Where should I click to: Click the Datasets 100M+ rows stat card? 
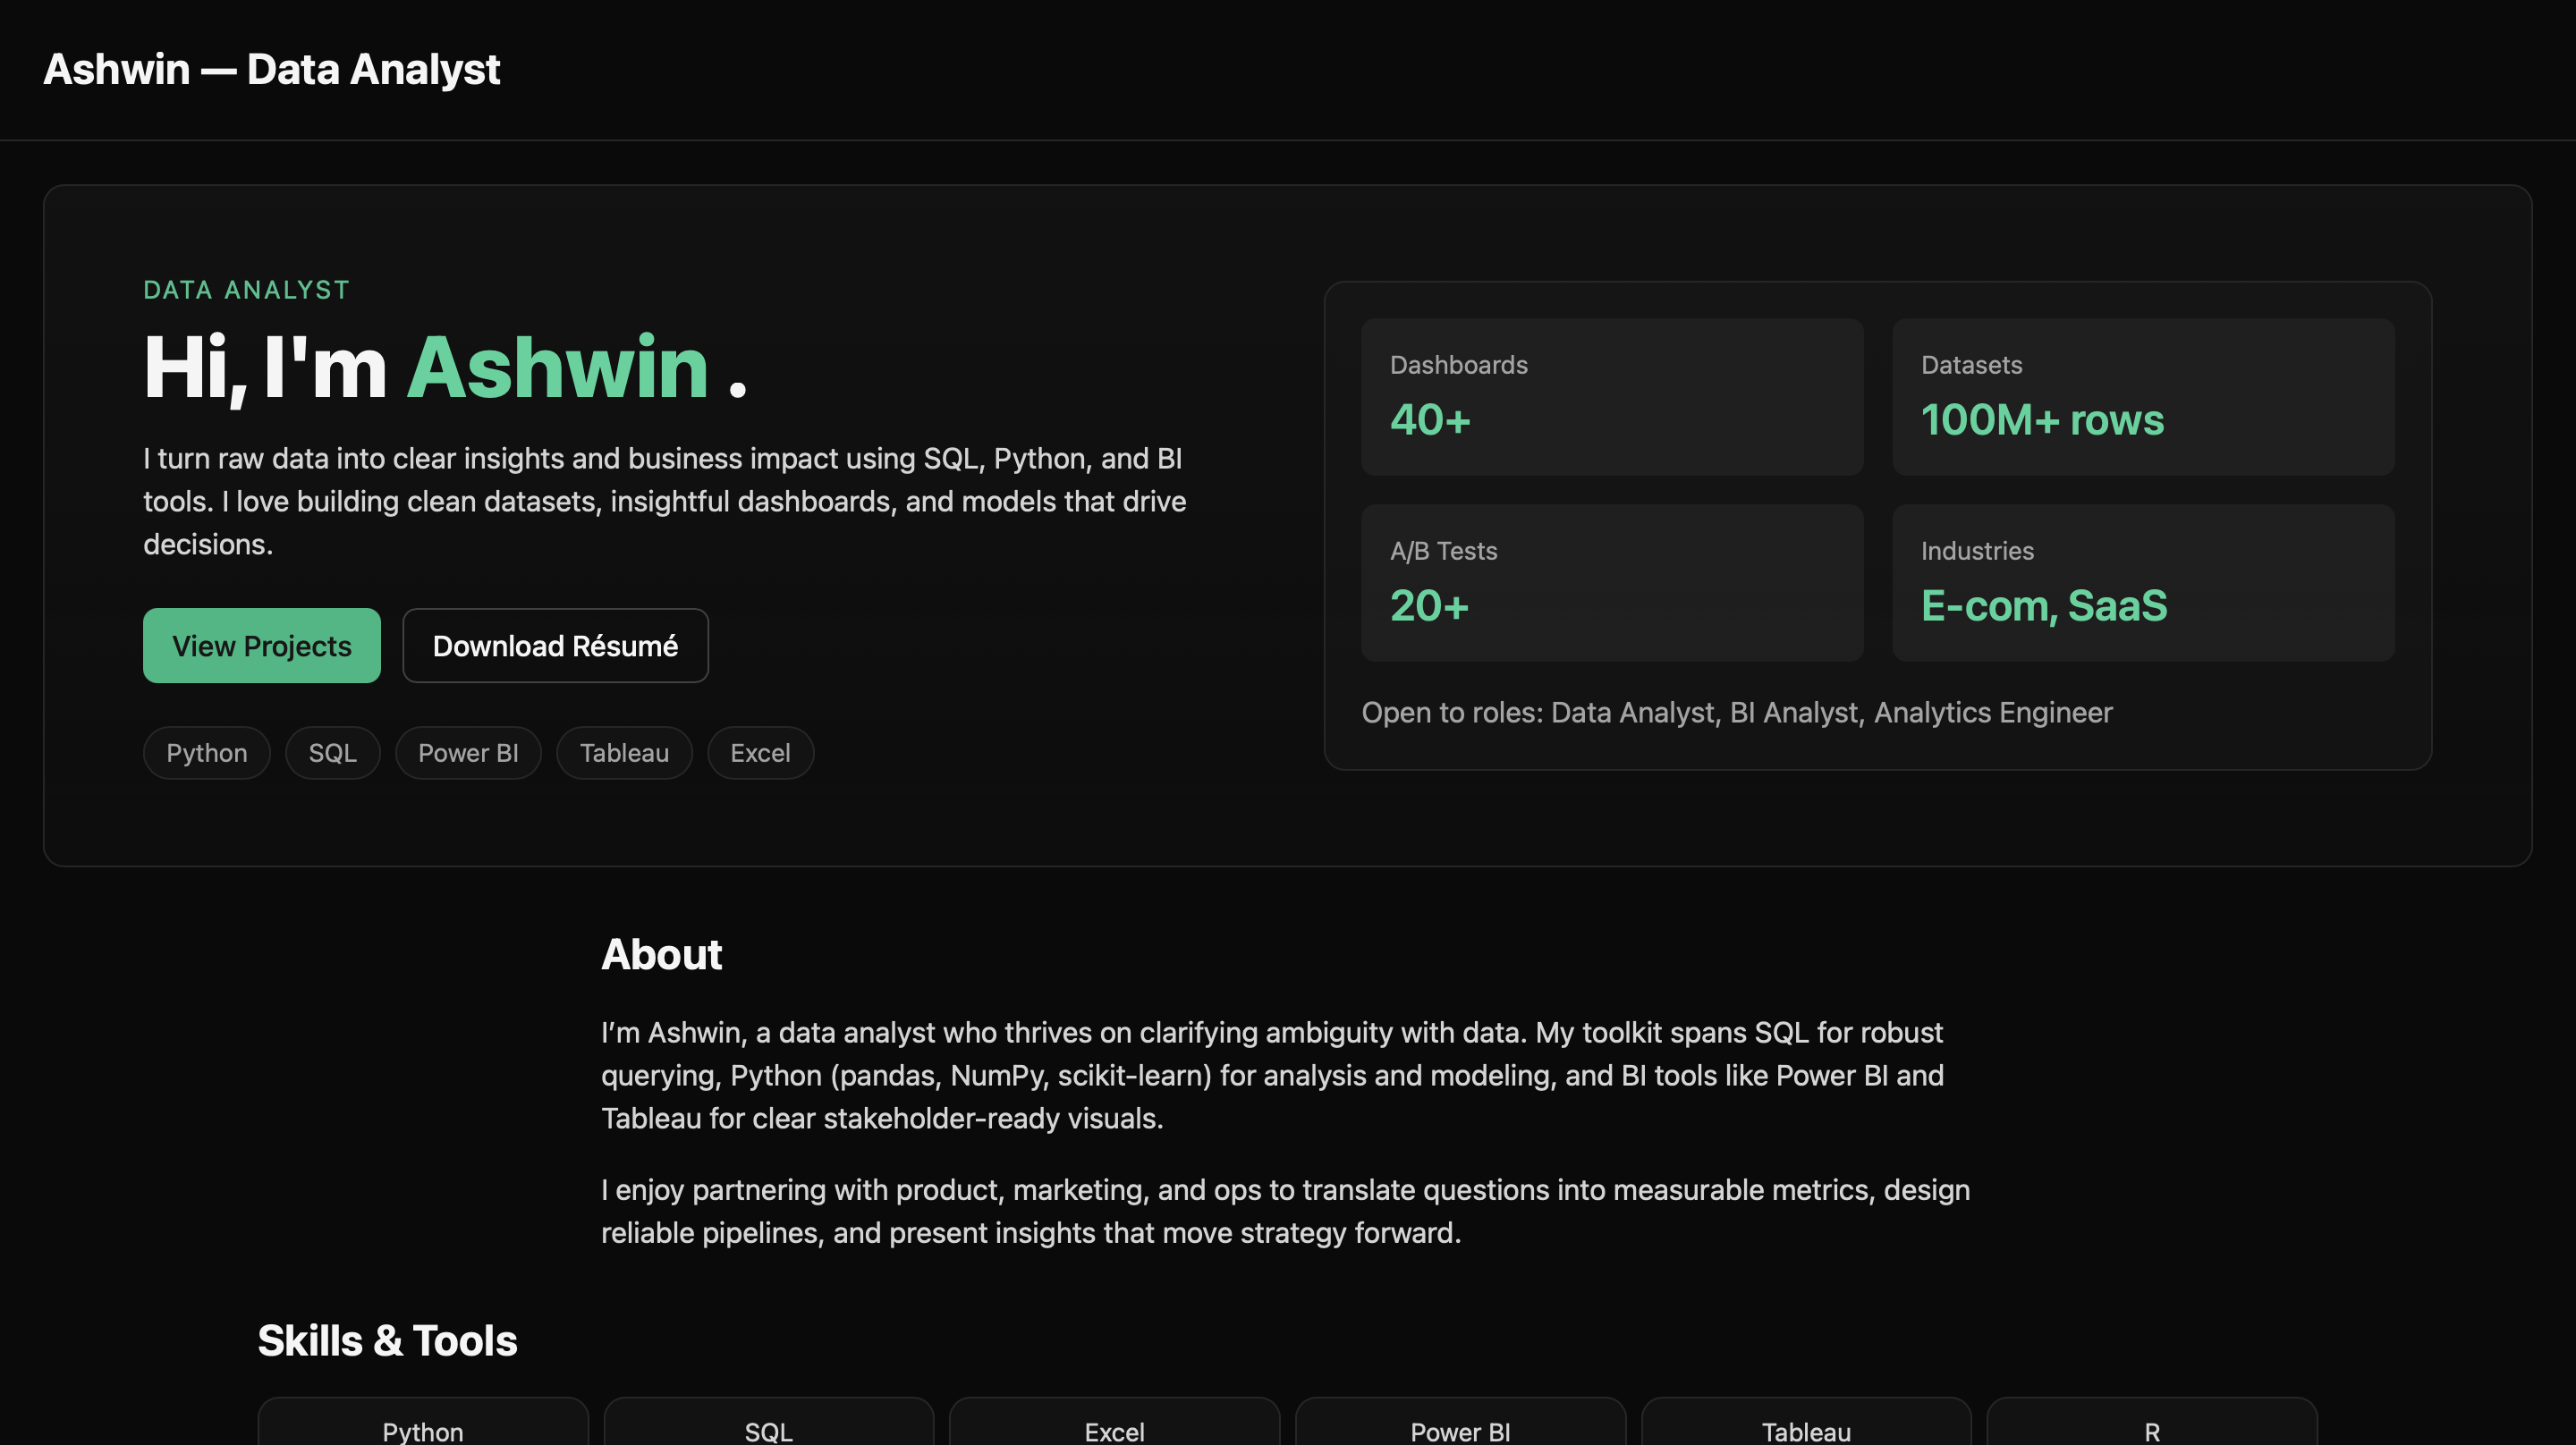coord(2142,397)
